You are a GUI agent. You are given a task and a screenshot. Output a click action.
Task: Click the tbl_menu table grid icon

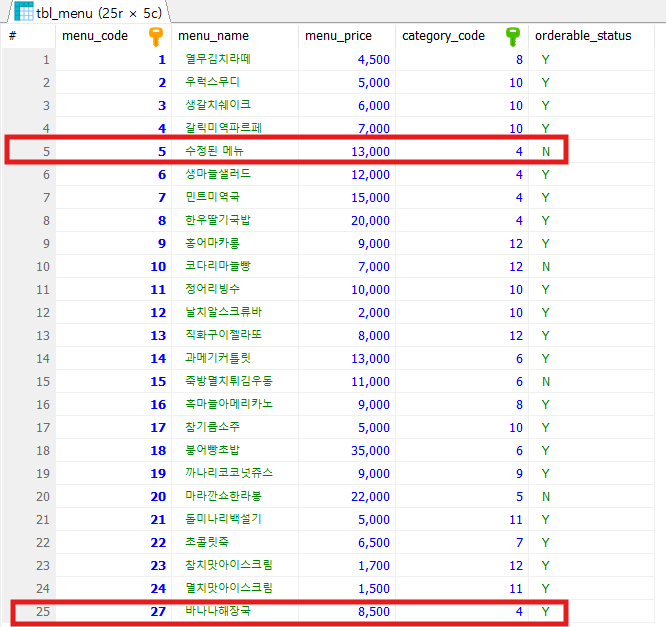pyautogui.click(x=24, y=11)
